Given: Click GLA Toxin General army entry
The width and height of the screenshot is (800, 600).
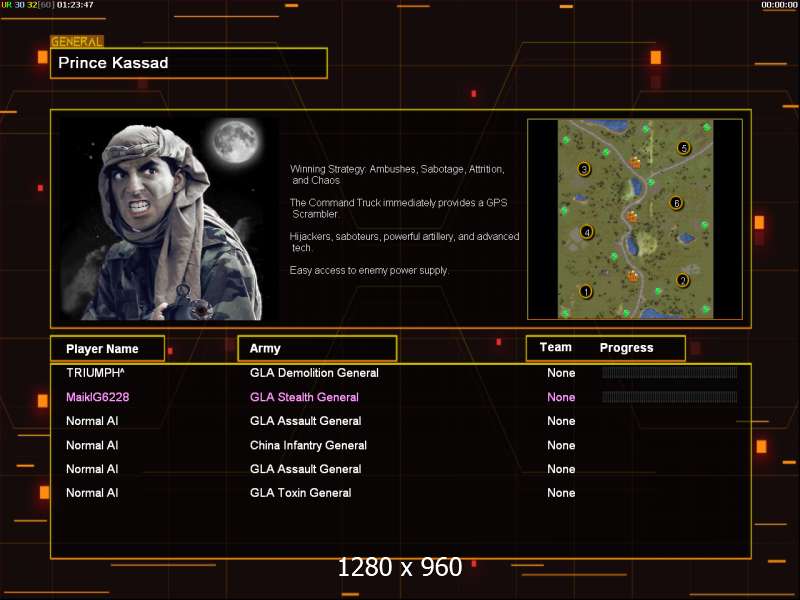Looking at the screenshot, I should 301,493.
